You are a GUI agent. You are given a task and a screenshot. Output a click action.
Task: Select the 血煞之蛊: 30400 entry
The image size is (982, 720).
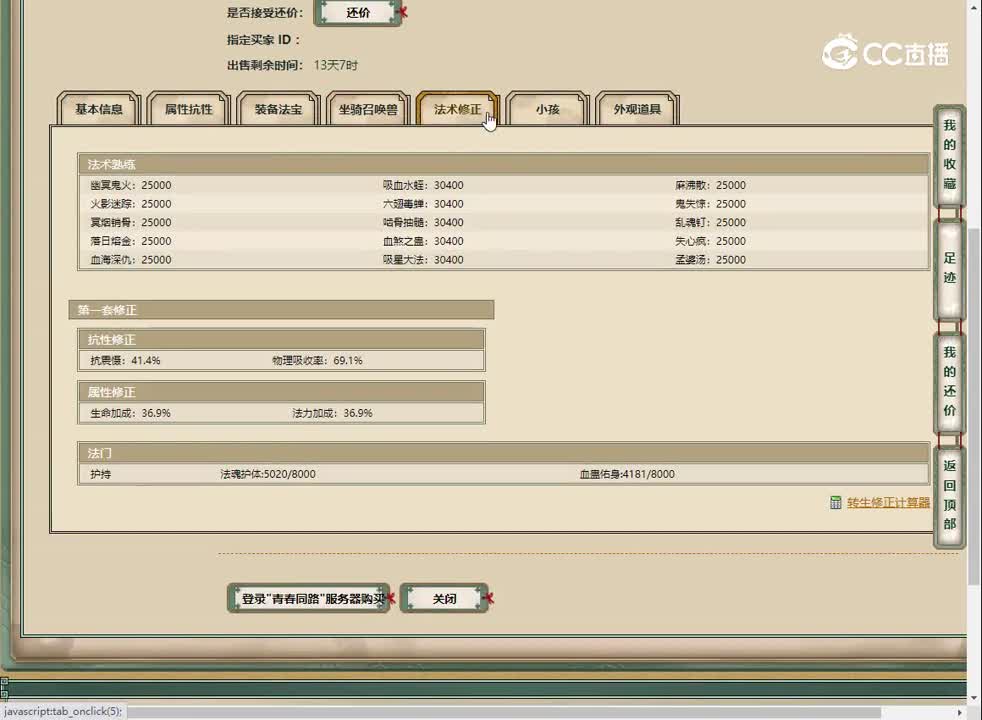pos(423,241)
